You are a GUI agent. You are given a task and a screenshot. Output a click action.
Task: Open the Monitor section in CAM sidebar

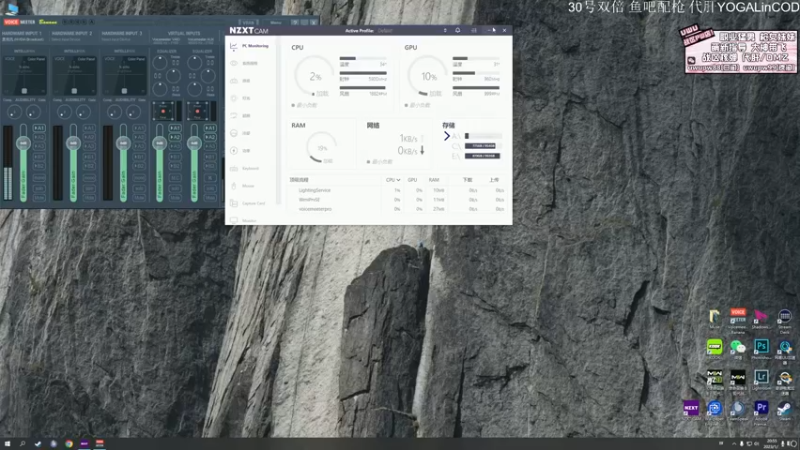coord(244,220)
